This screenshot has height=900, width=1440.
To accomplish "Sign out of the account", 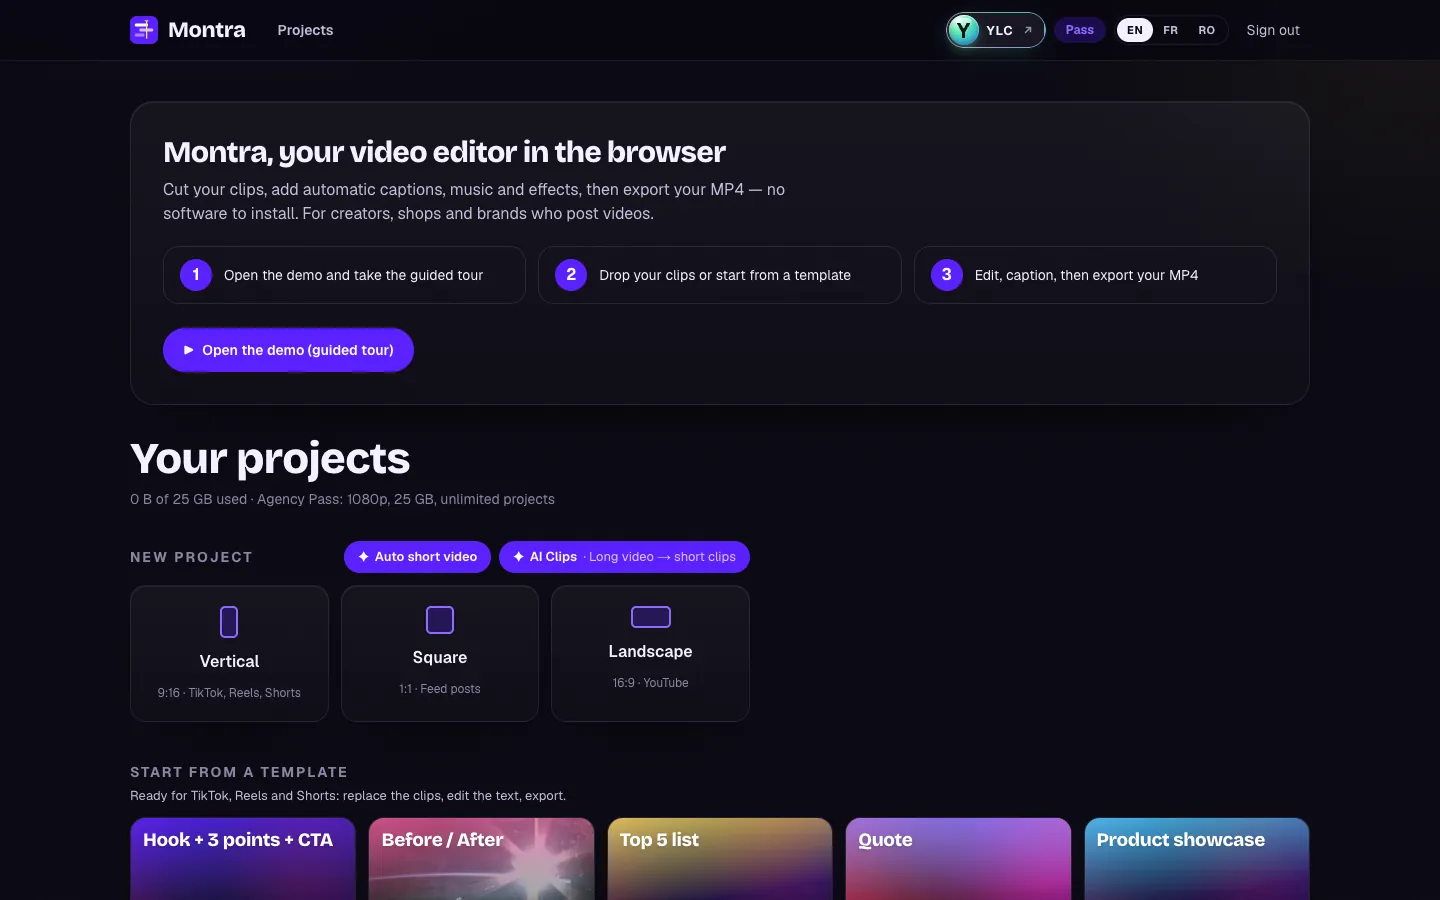I will click(1273, 30).
